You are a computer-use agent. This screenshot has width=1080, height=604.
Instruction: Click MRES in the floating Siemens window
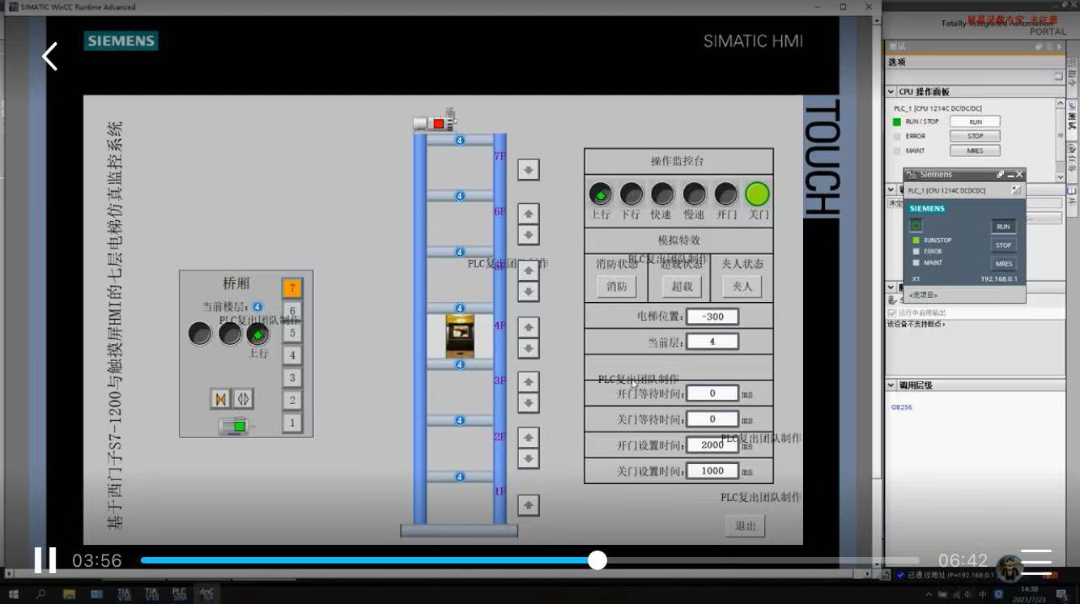pos(1003,264)
